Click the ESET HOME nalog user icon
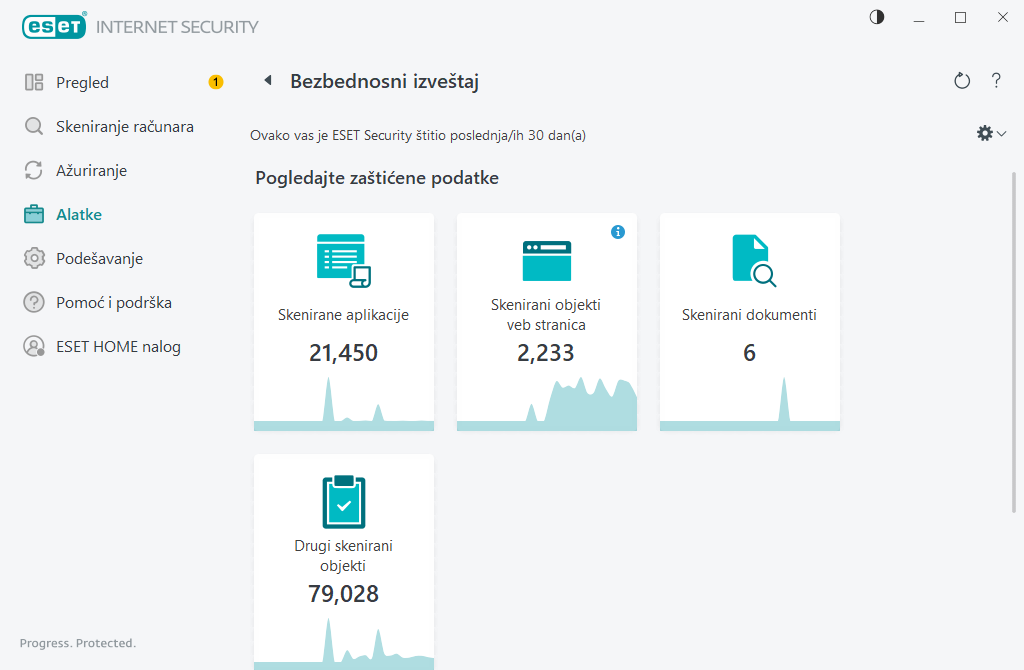 pyautogui.click(x=34, y=347)
